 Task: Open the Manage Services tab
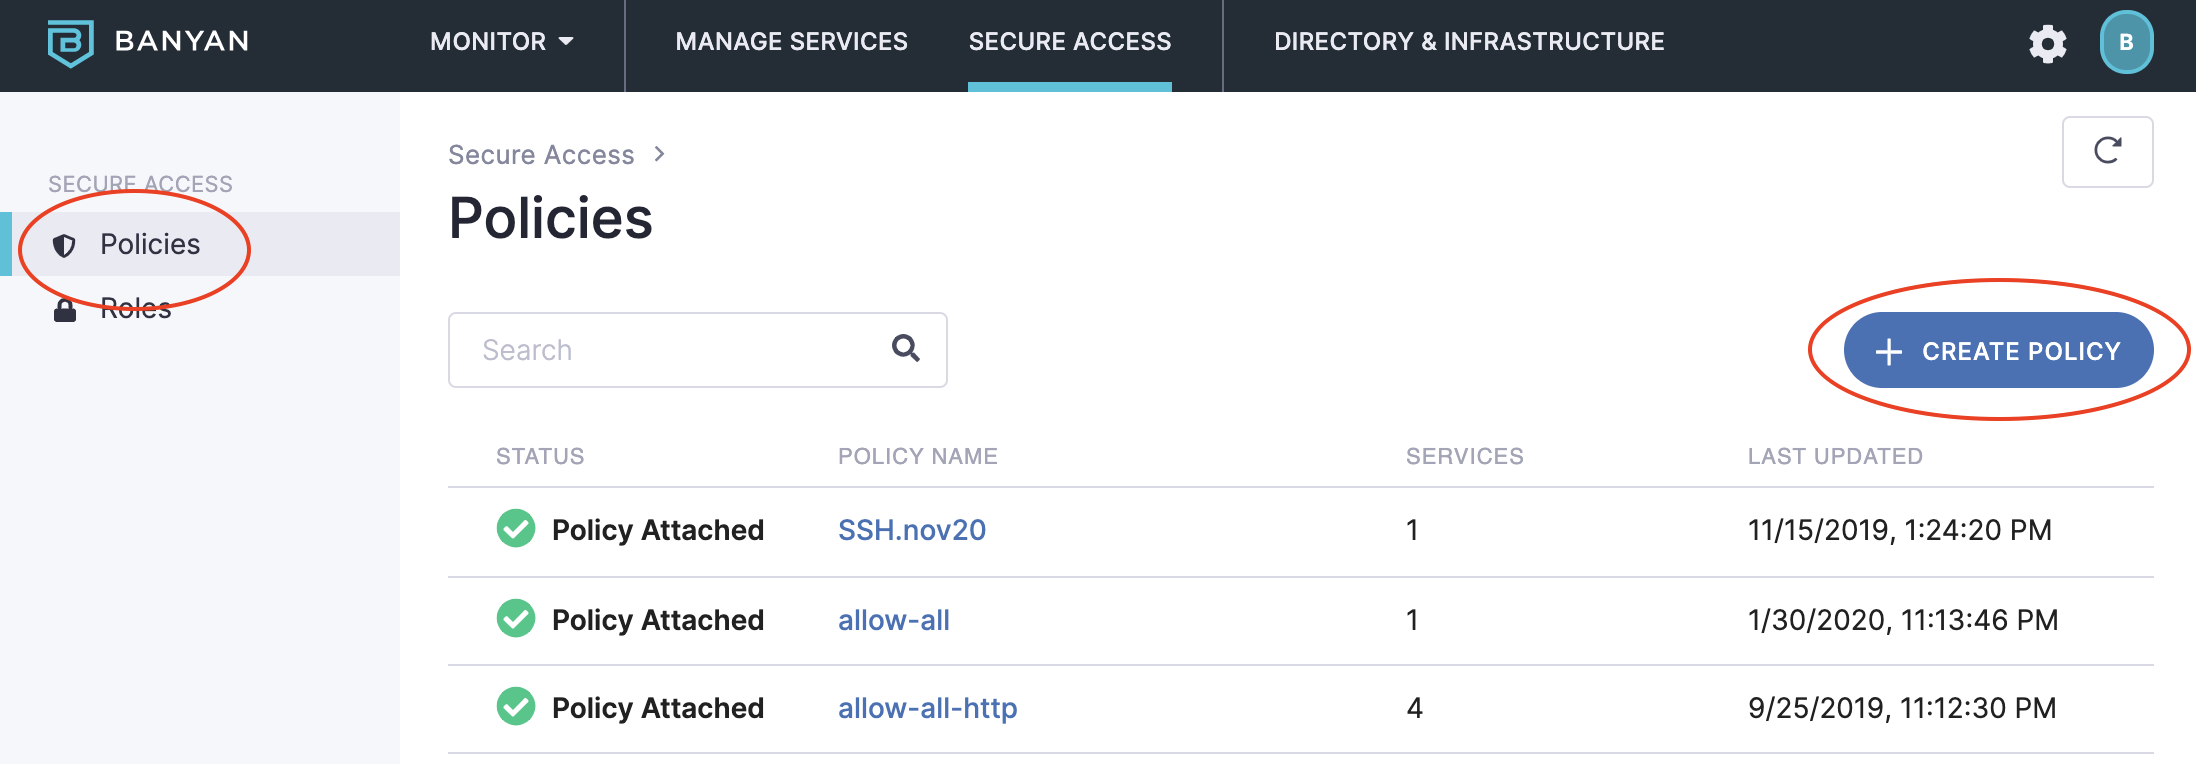tap(791, 42)
